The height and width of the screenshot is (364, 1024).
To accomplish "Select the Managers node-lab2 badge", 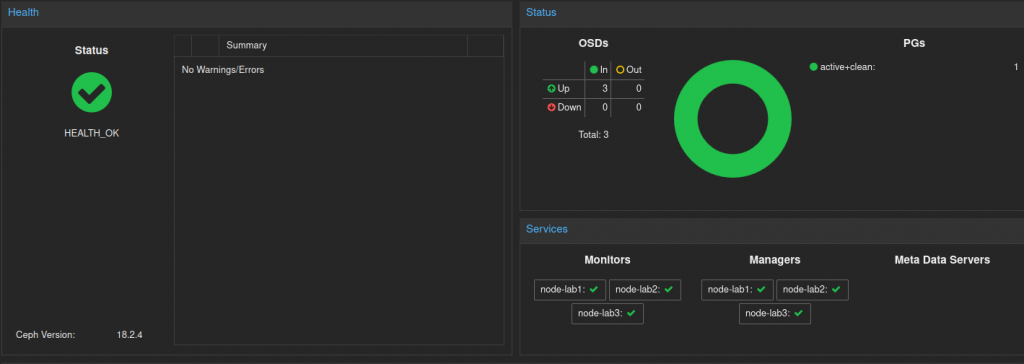I will click(x=812, y=290).
